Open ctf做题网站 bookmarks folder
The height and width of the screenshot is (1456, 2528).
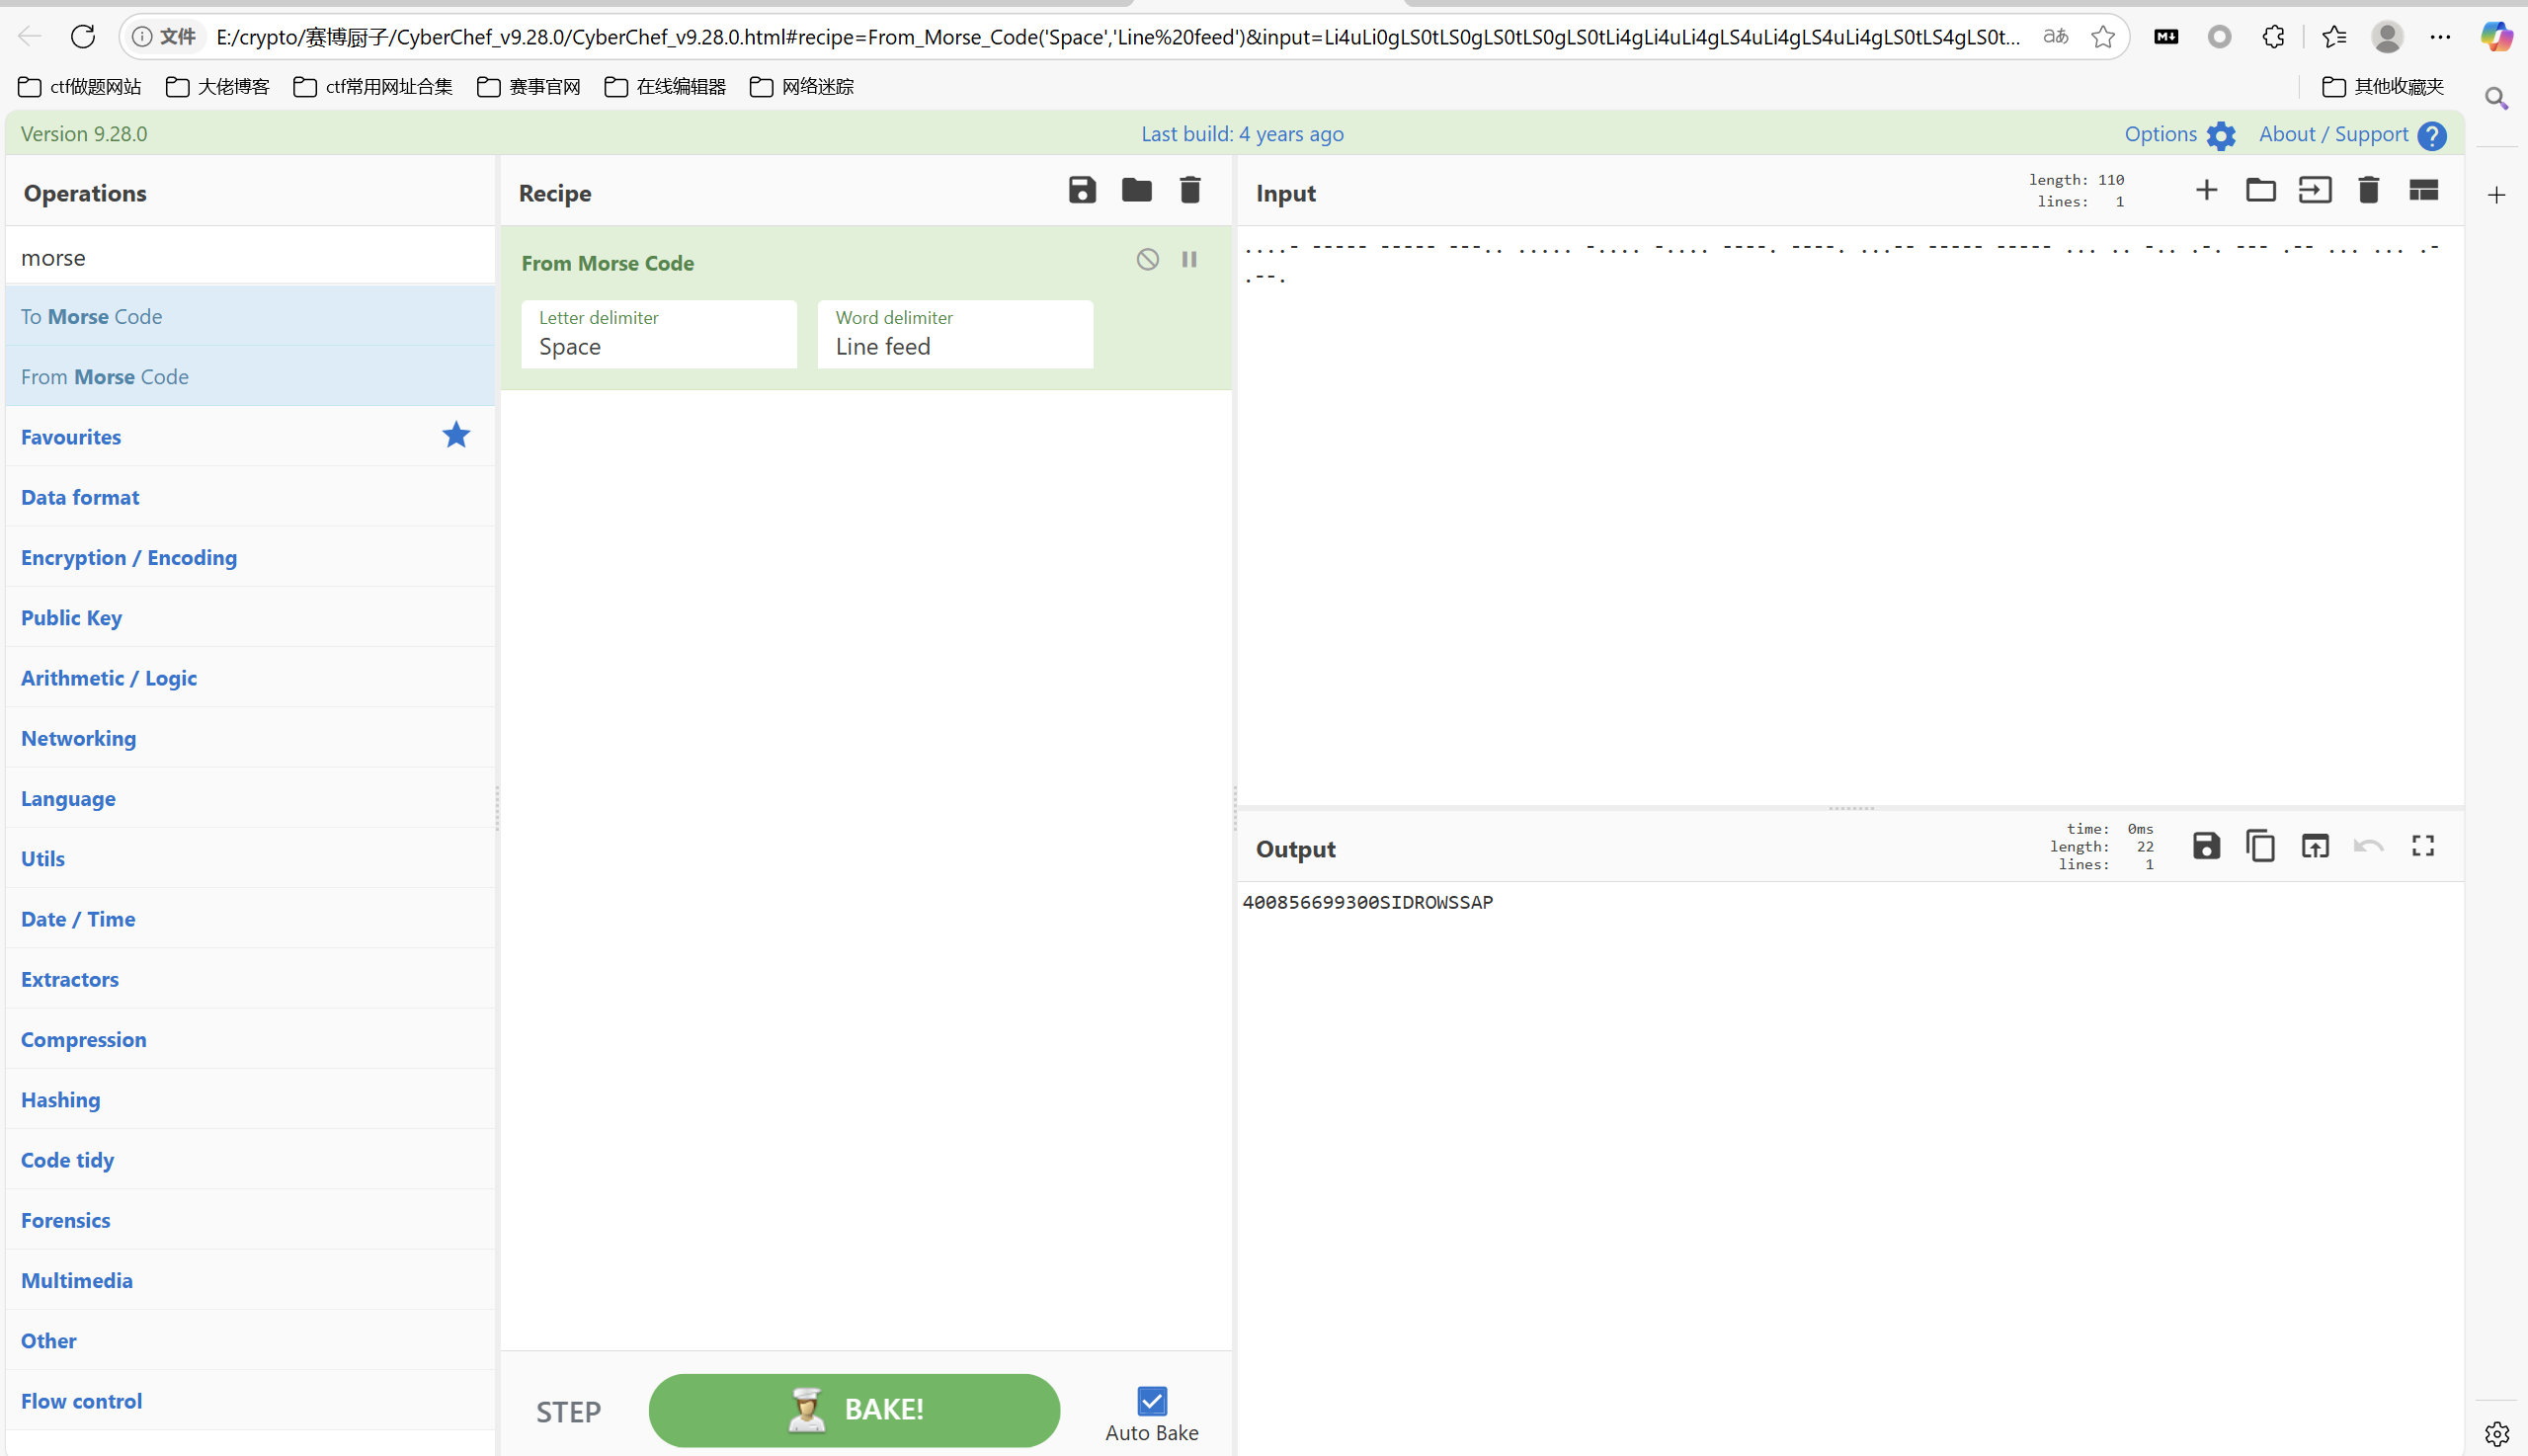point(80,87)
